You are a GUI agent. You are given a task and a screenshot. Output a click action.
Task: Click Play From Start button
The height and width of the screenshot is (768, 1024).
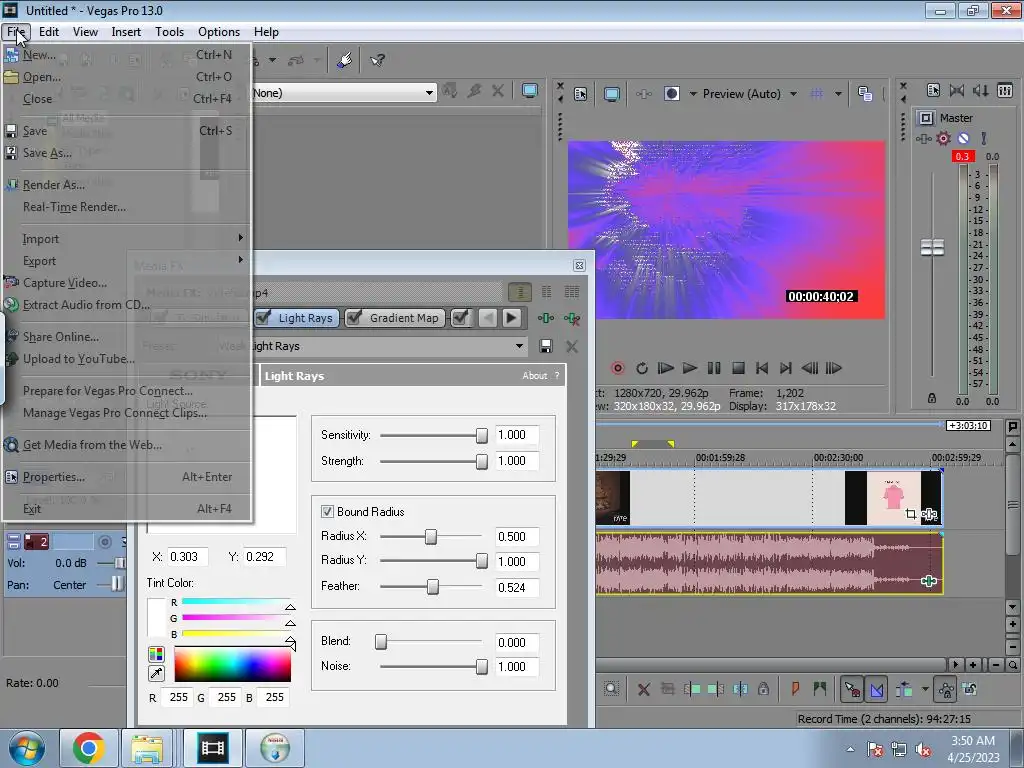coord(665,368)
